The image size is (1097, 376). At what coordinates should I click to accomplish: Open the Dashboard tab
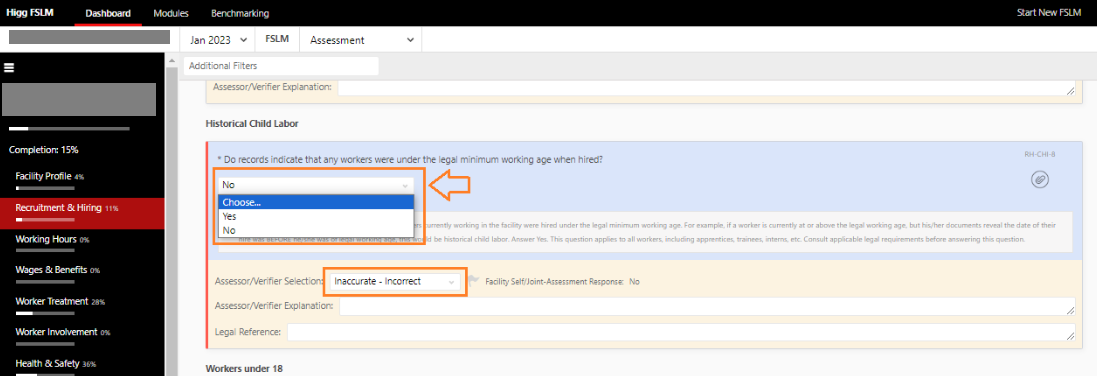[108, 13]
